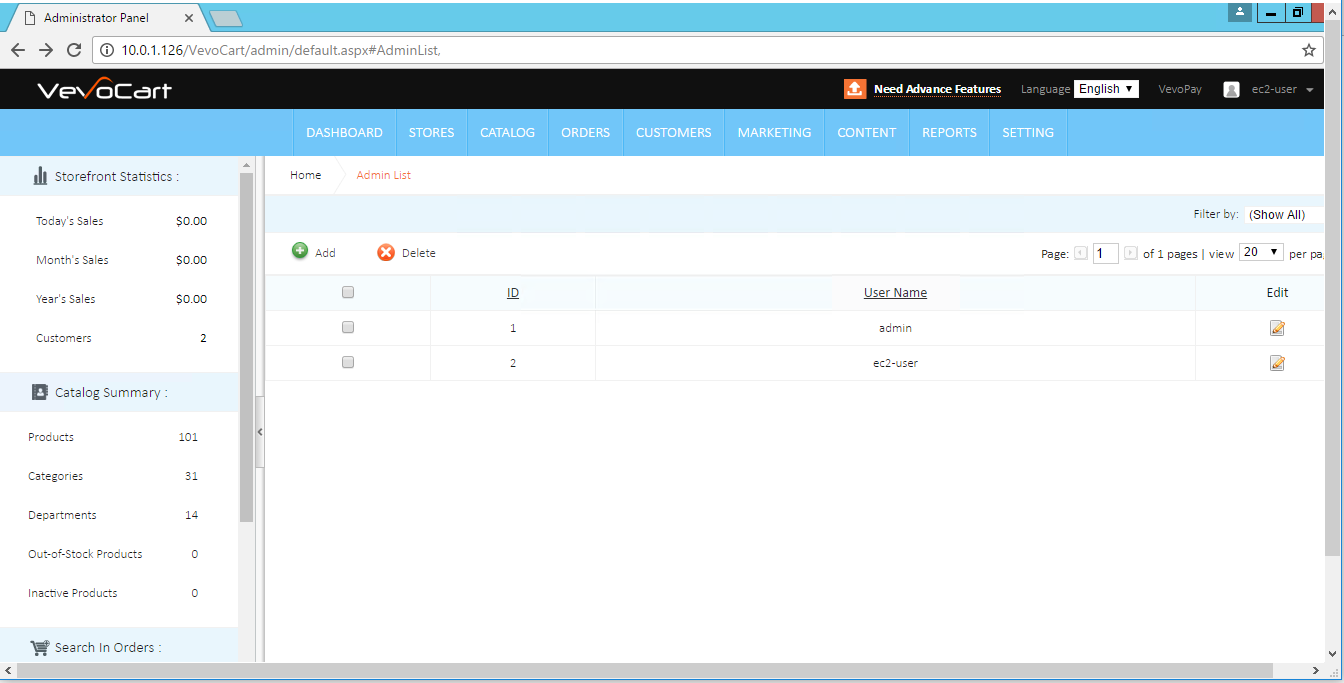This screenshot has height=683, width=1344.
Task: Open the Language English dropdown
Action: point(1106,89)
